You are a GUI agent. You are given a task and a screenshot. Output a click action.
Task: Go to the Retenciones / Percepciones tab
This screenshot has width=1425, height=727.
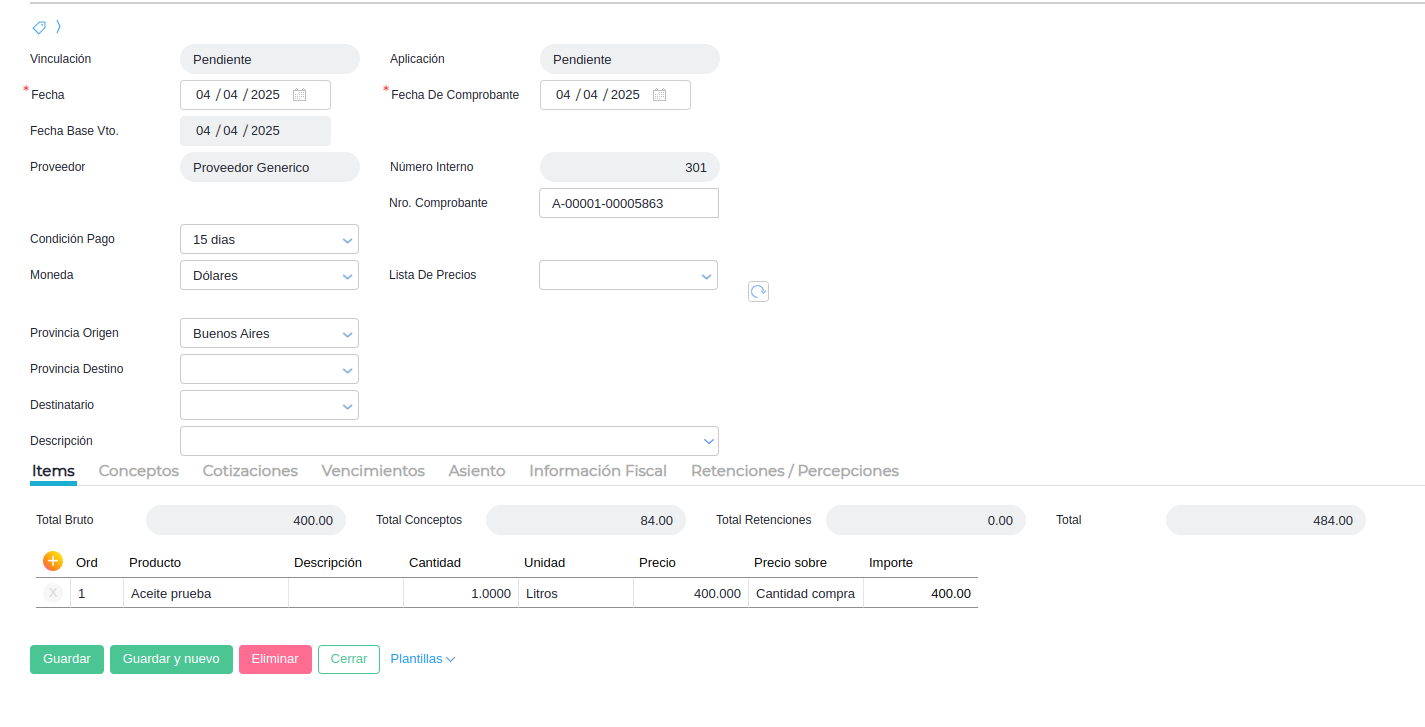pyautogui.click(x=794, y=471)
